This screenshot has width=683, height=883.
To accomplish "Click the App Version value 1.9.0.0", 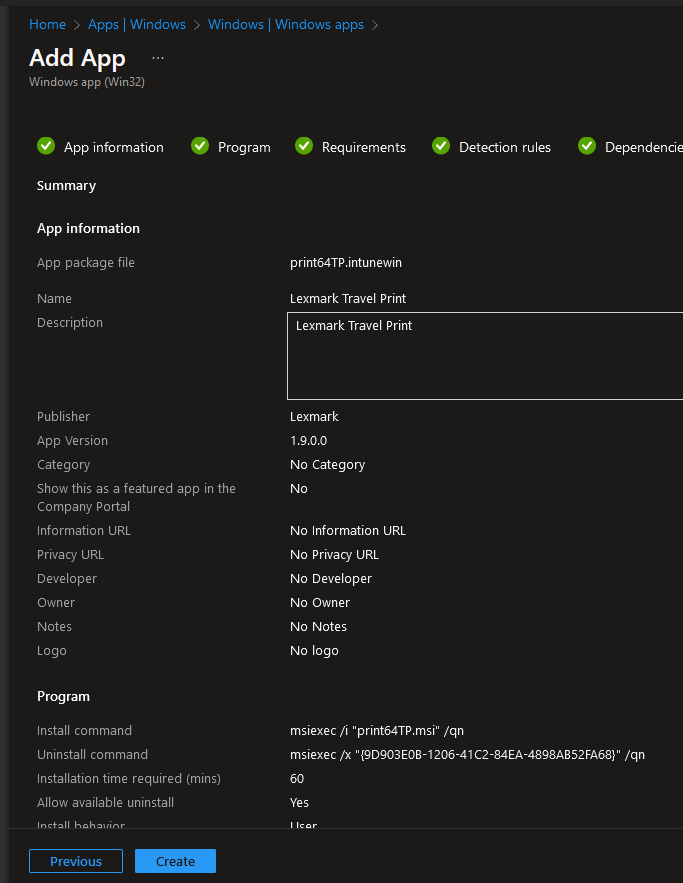I will coord(308,441).
